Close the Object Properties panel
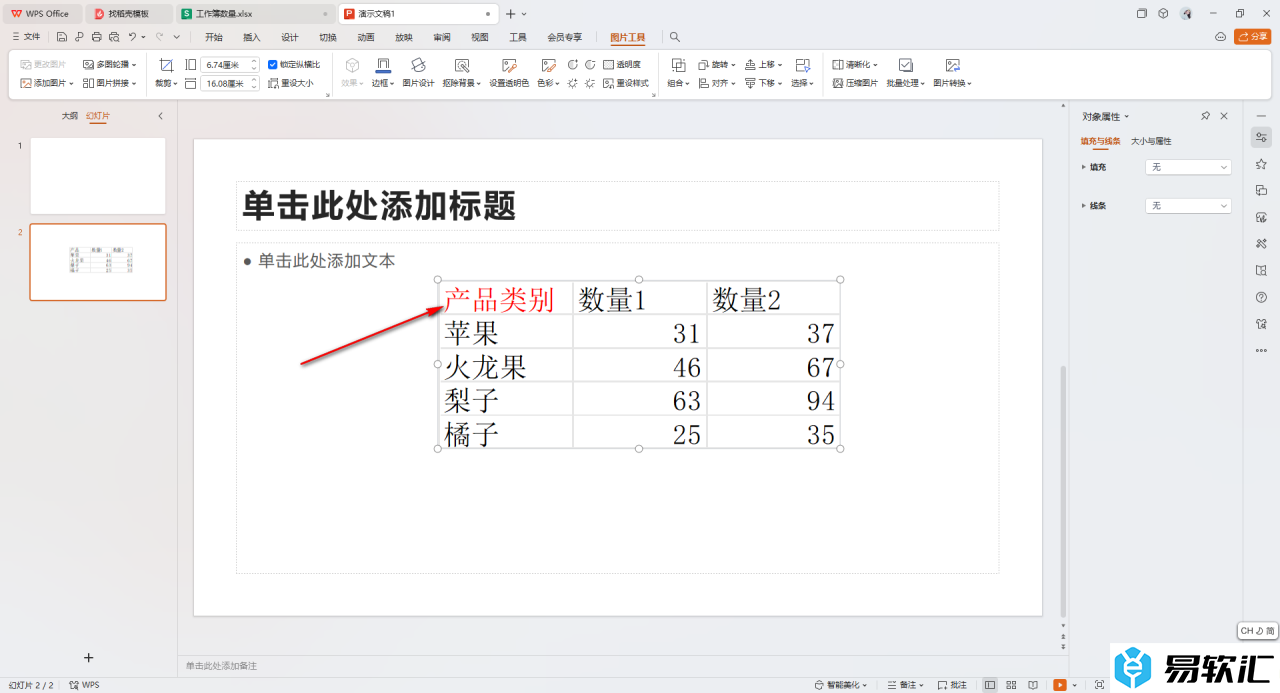 1224,116
